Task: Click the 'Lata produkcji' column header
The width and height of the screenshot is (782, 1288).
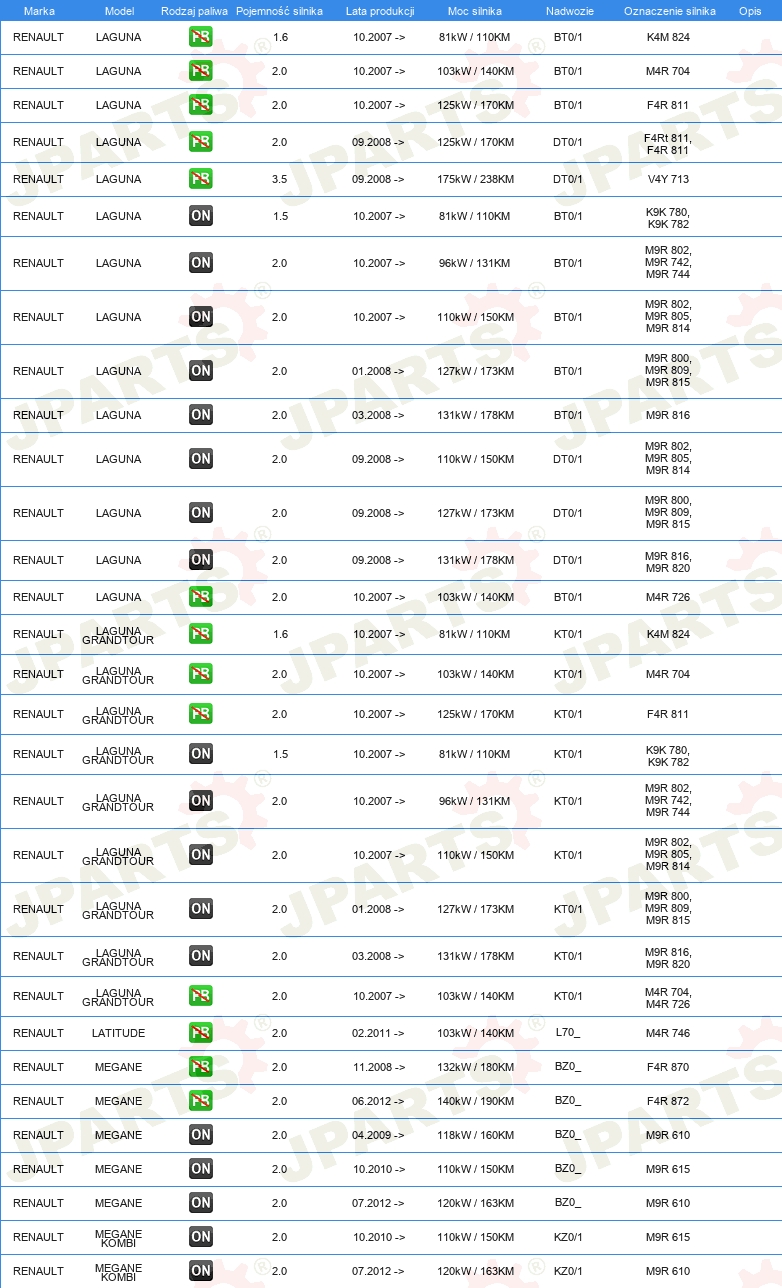Action: (x=380, y=11)
